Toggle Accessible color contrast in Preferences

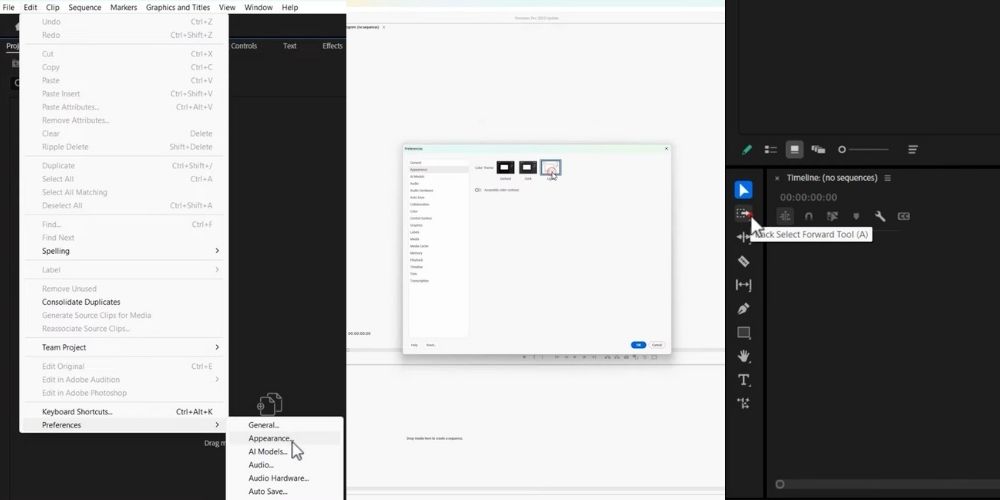point(478,190)
